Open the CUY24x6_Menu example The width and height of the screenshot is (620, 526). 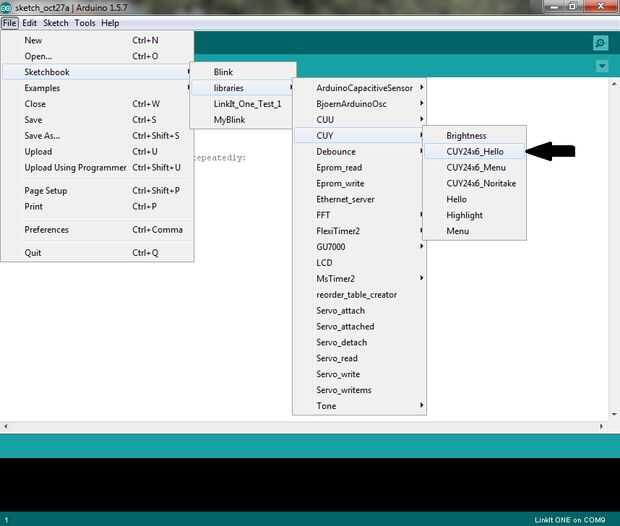coord(474,168)
